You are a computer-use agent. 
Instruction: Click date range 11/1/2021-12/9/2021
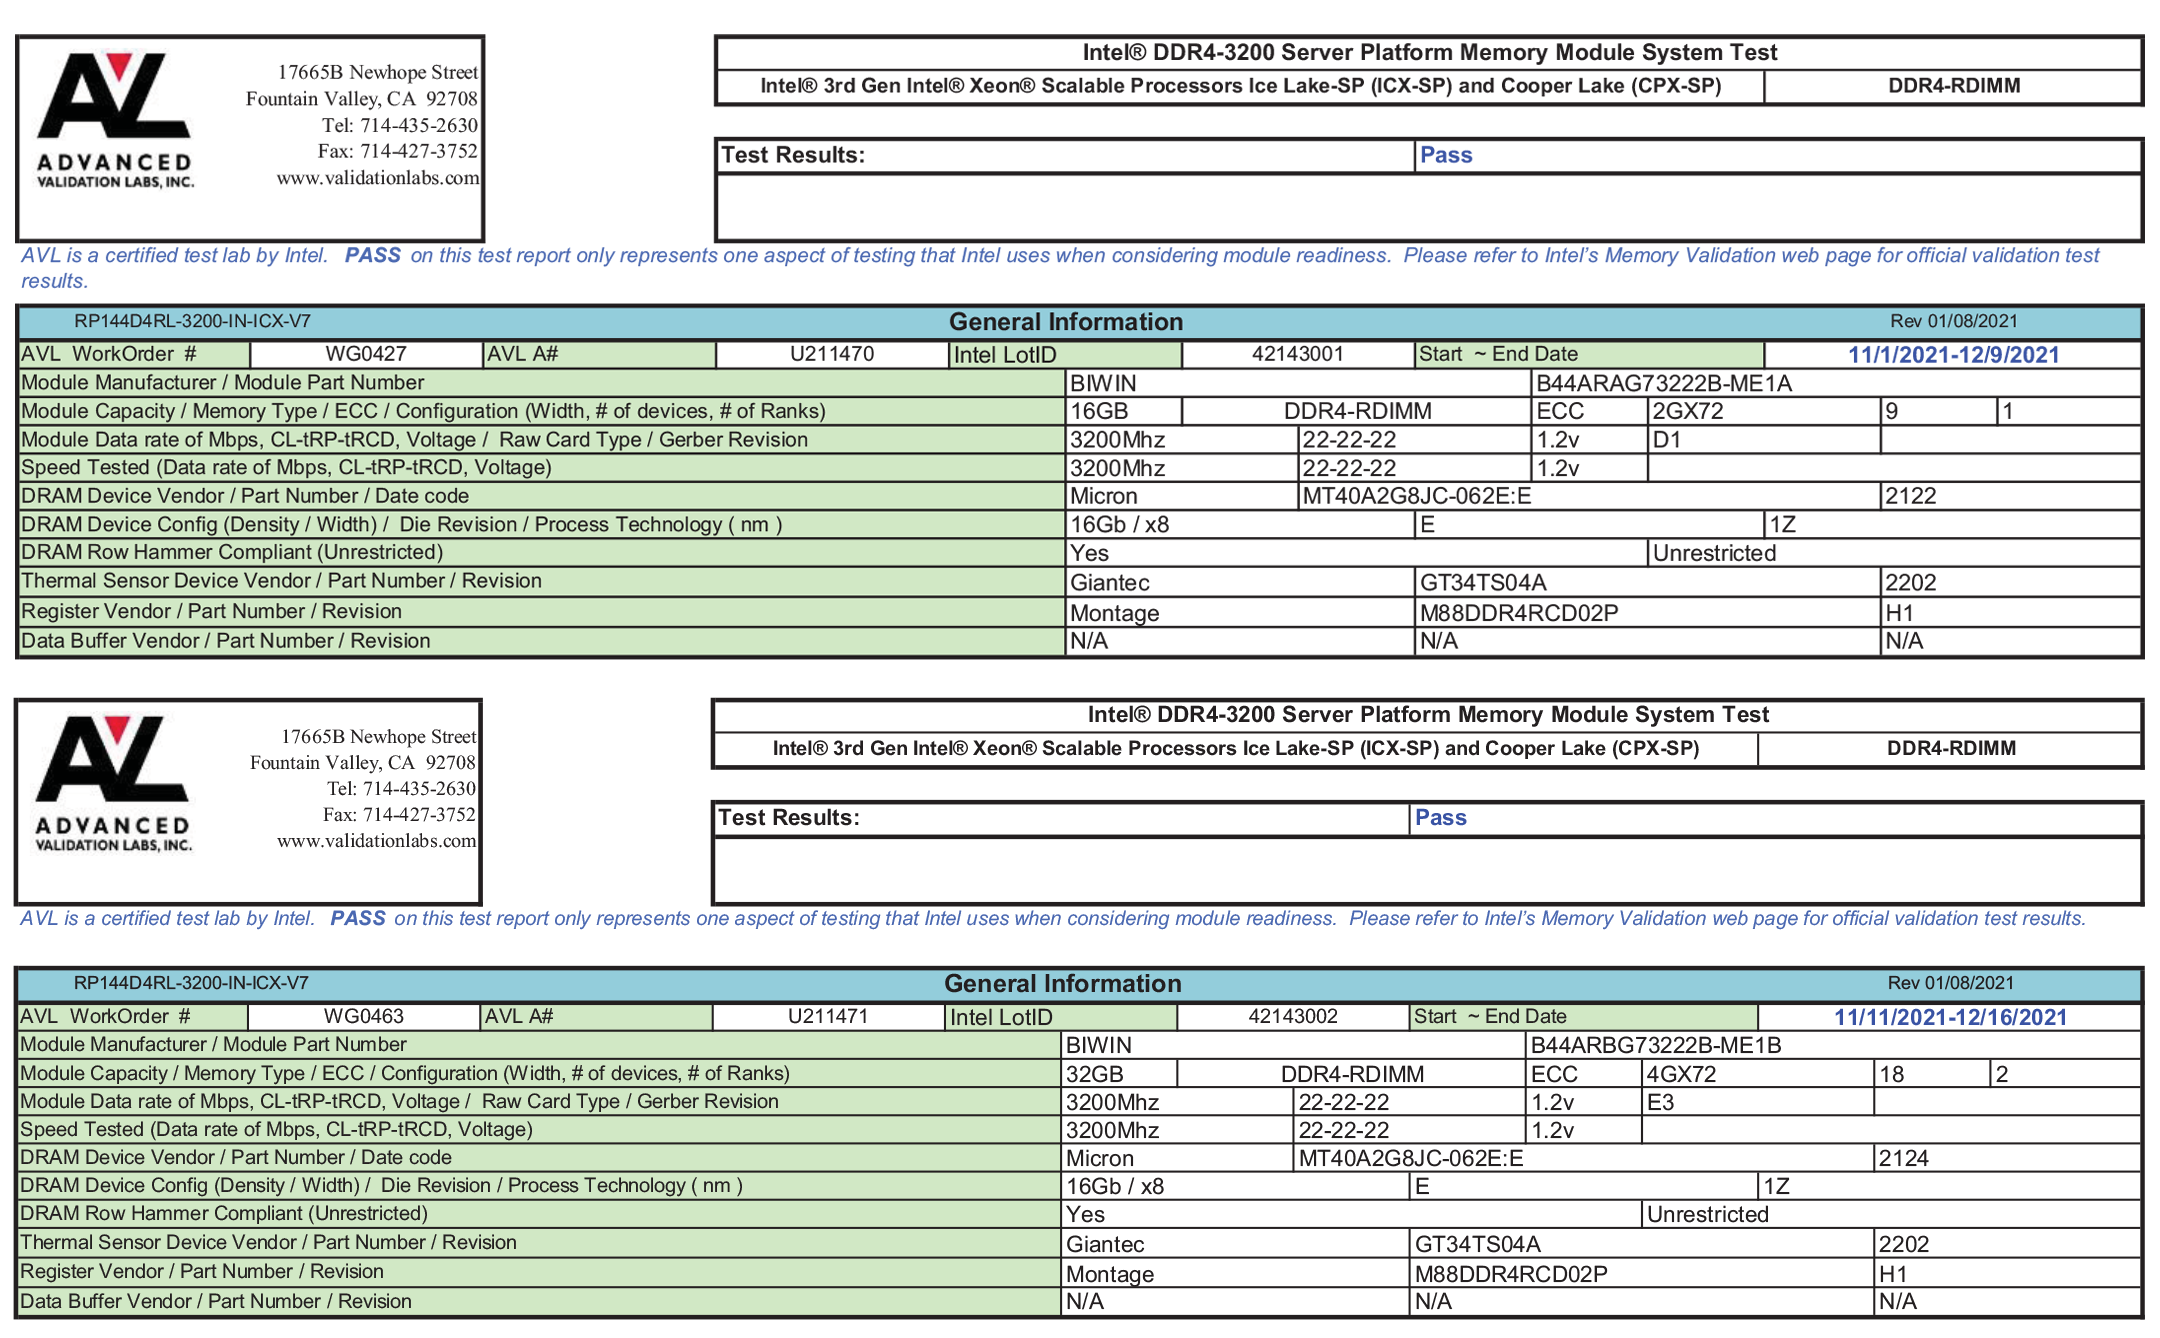coord(1952,355)
